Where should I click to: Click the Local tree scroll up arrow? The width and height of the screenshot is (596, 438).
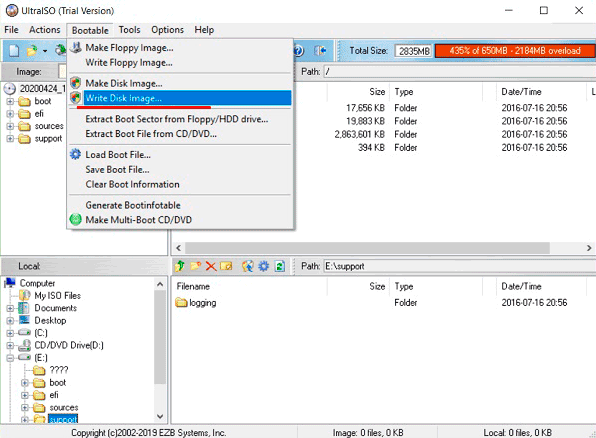pyautogui.click(x=160, y=284)
